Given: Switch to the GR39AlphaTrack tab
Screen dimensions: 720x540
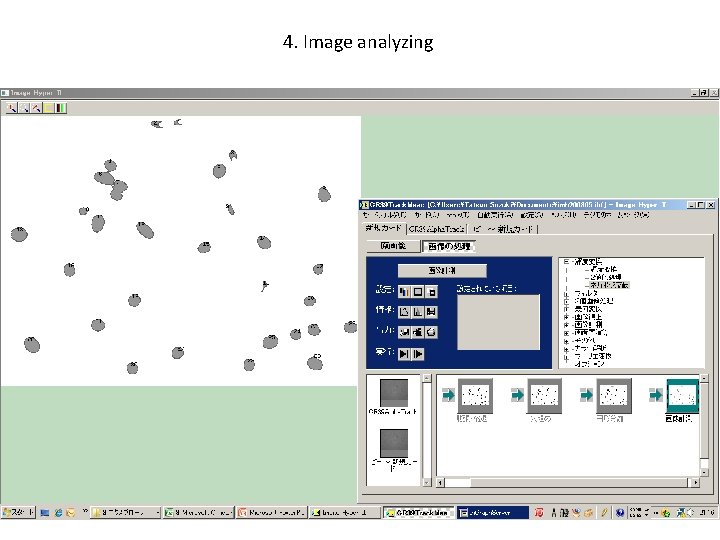Looking at the screenshot, I should [437, 229].
